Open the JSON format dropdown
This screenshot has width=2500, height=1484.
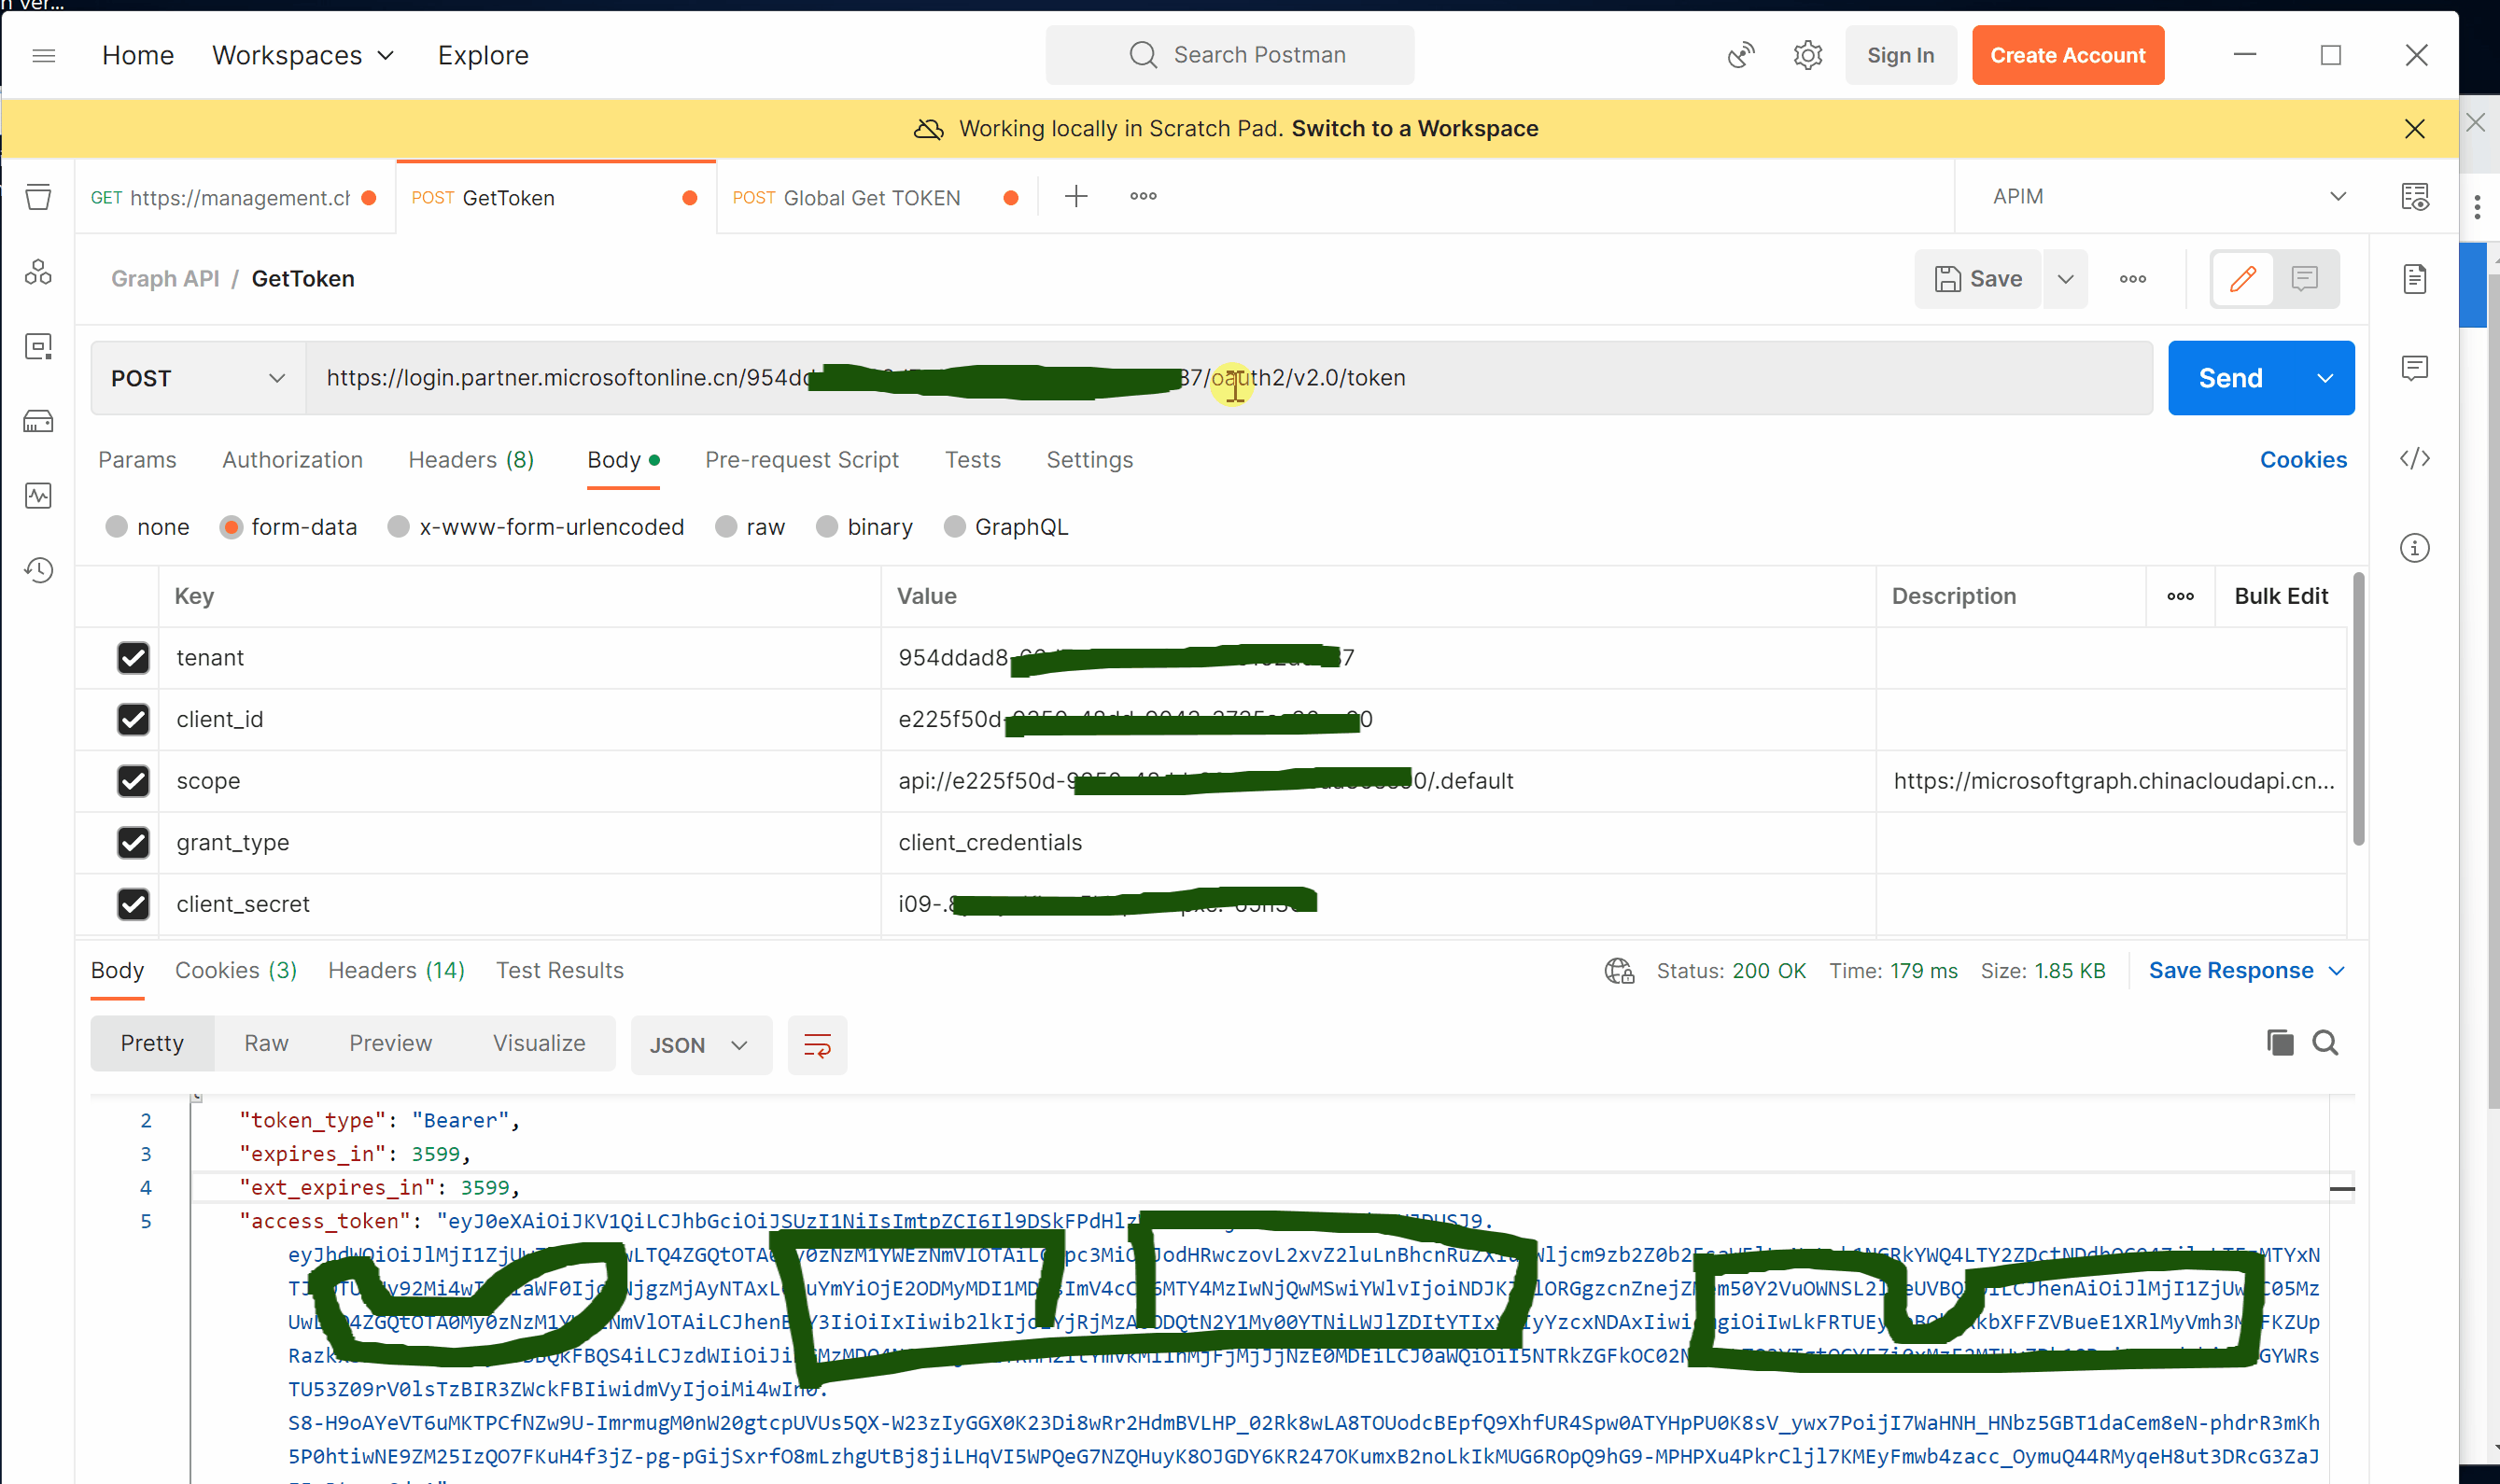click(699, 1045)
